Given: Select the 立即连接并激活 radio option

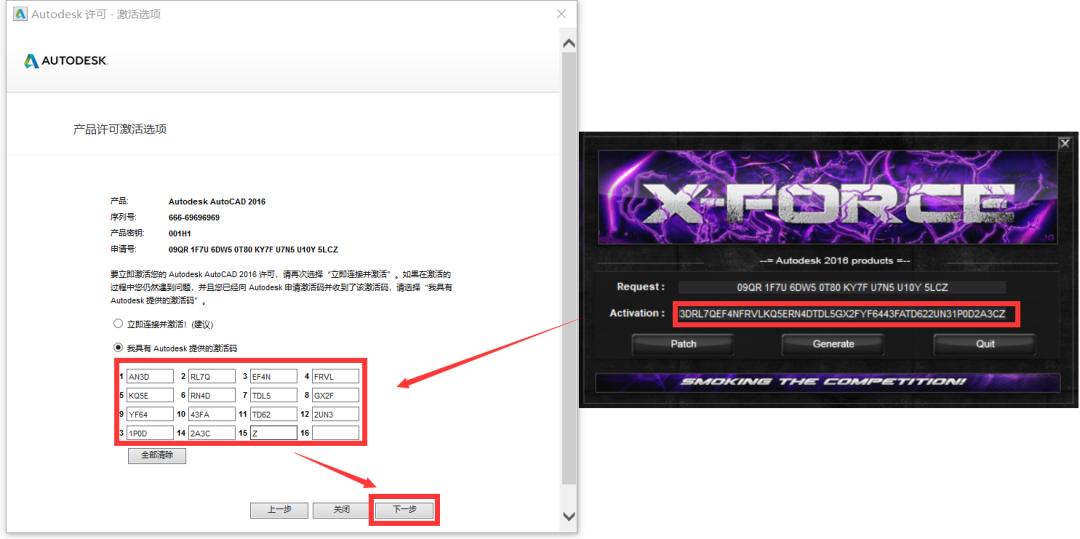Looking at the screenshot, I should tap(118, 324).
